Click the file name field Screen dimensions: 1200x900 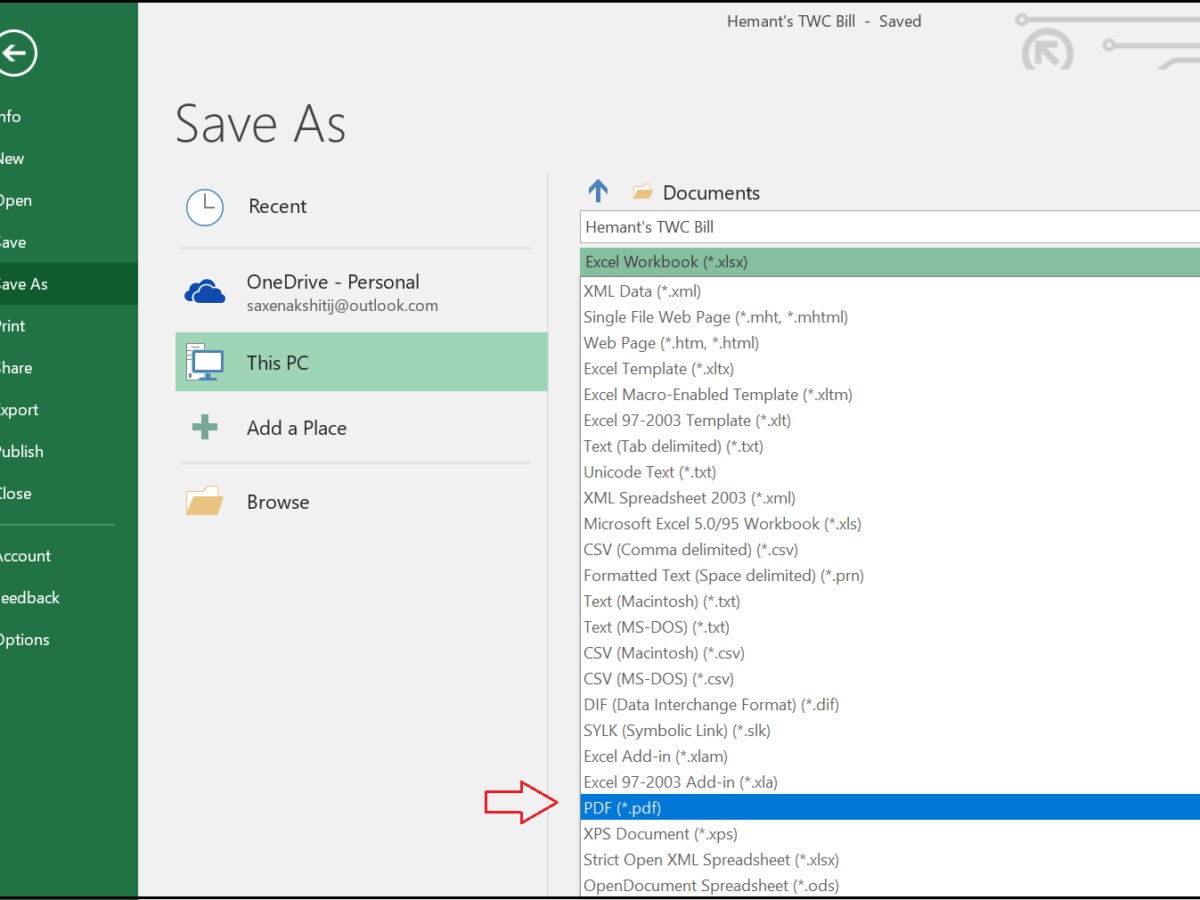tap(888, 227)
